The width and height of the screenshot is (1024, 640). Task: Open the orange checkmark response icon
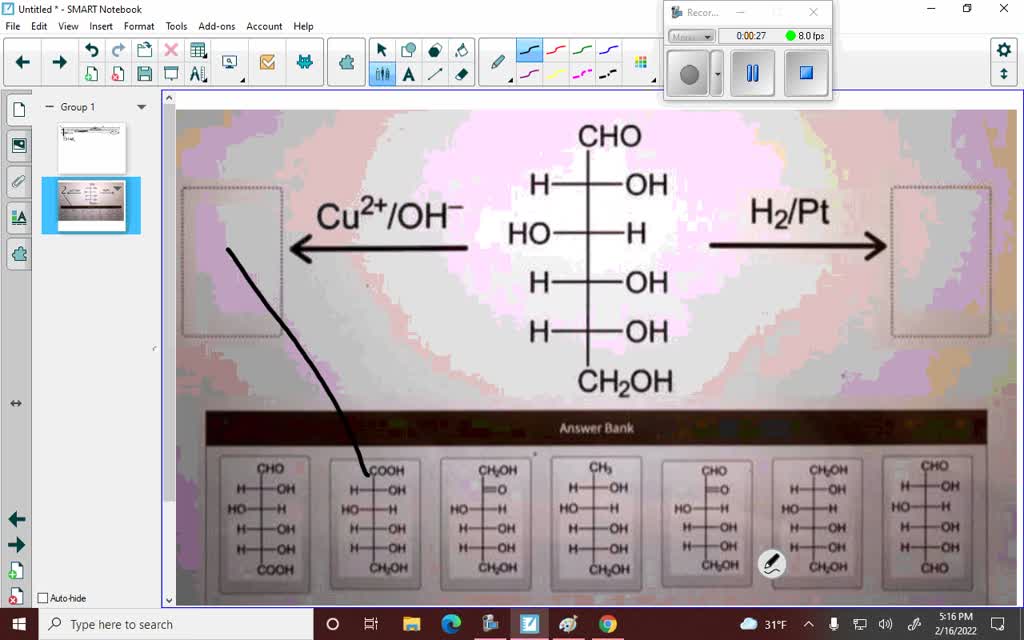[267, 62]
